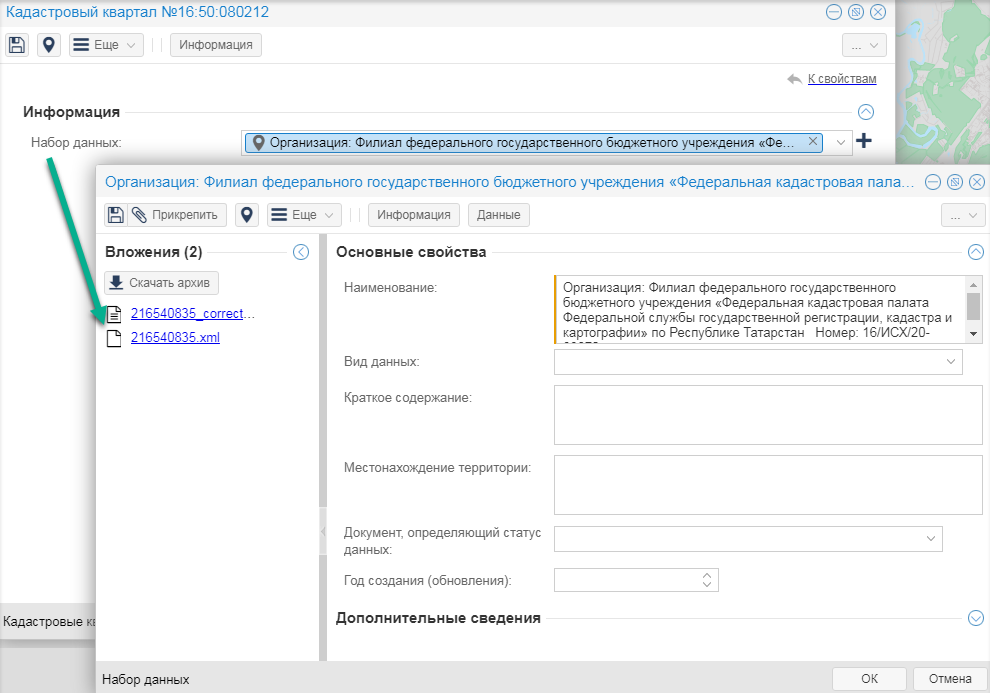Remove the organization tag from Набор данных field
Screen dimensions: 990x693
813,141
